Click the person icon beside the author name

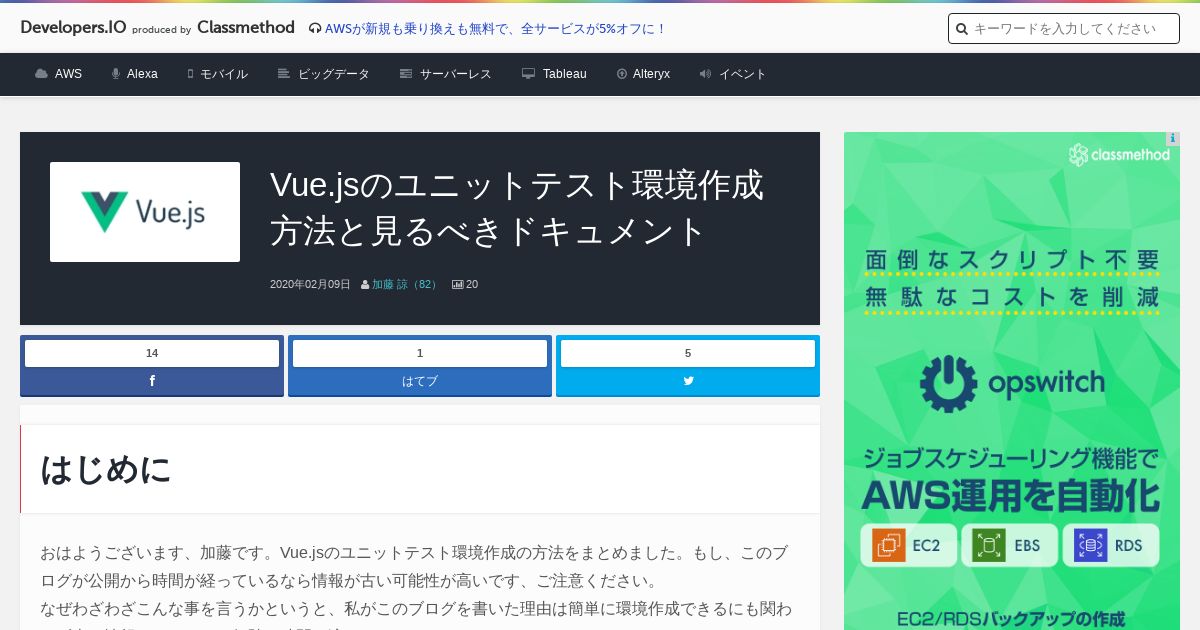[x=365, y=284]
